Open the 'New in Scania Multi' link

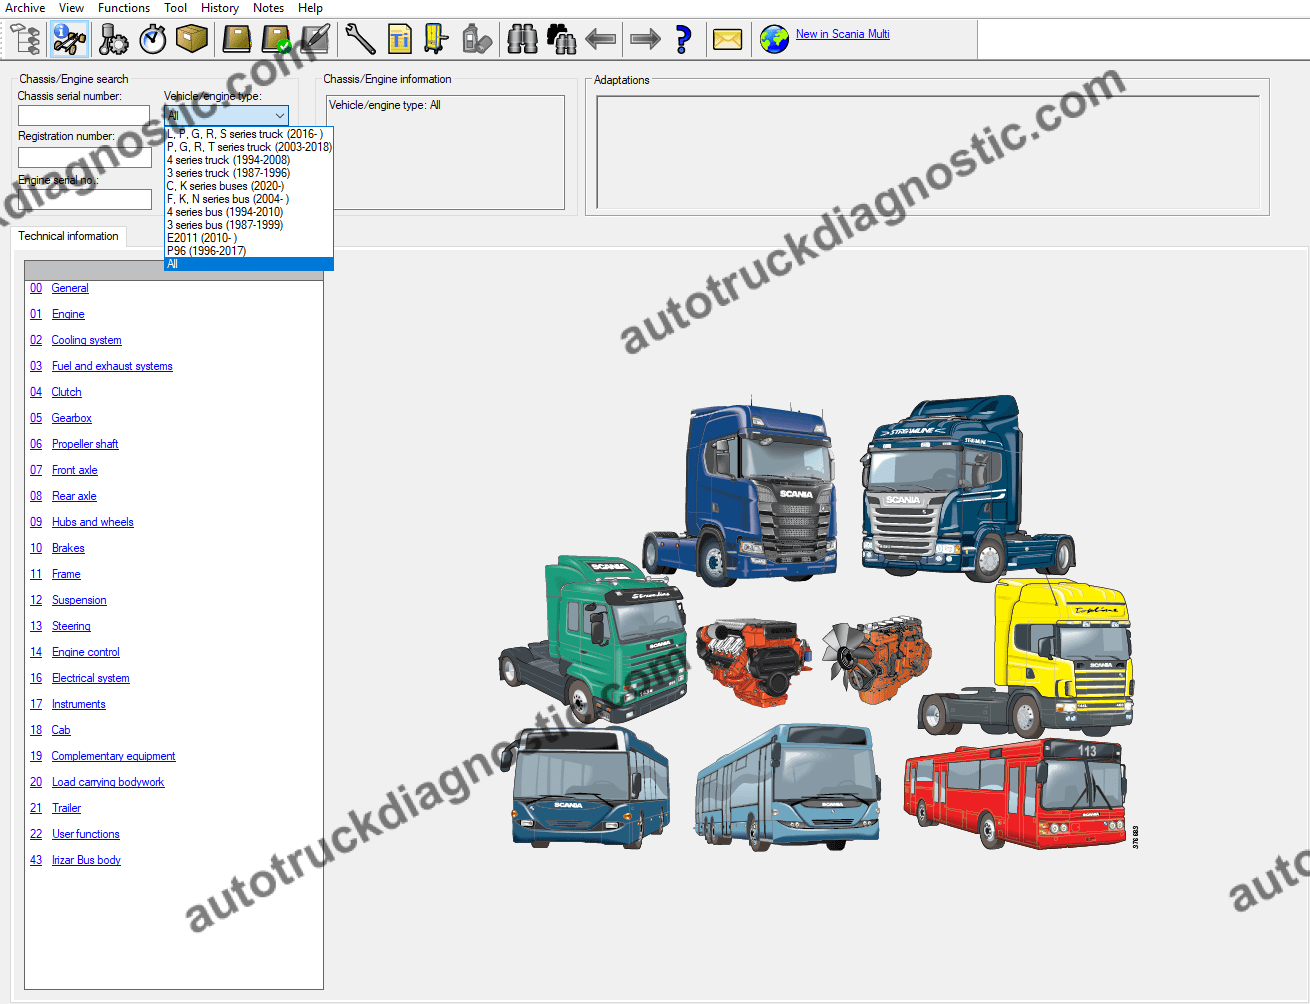pyautogui.click(x=842, y=34)
